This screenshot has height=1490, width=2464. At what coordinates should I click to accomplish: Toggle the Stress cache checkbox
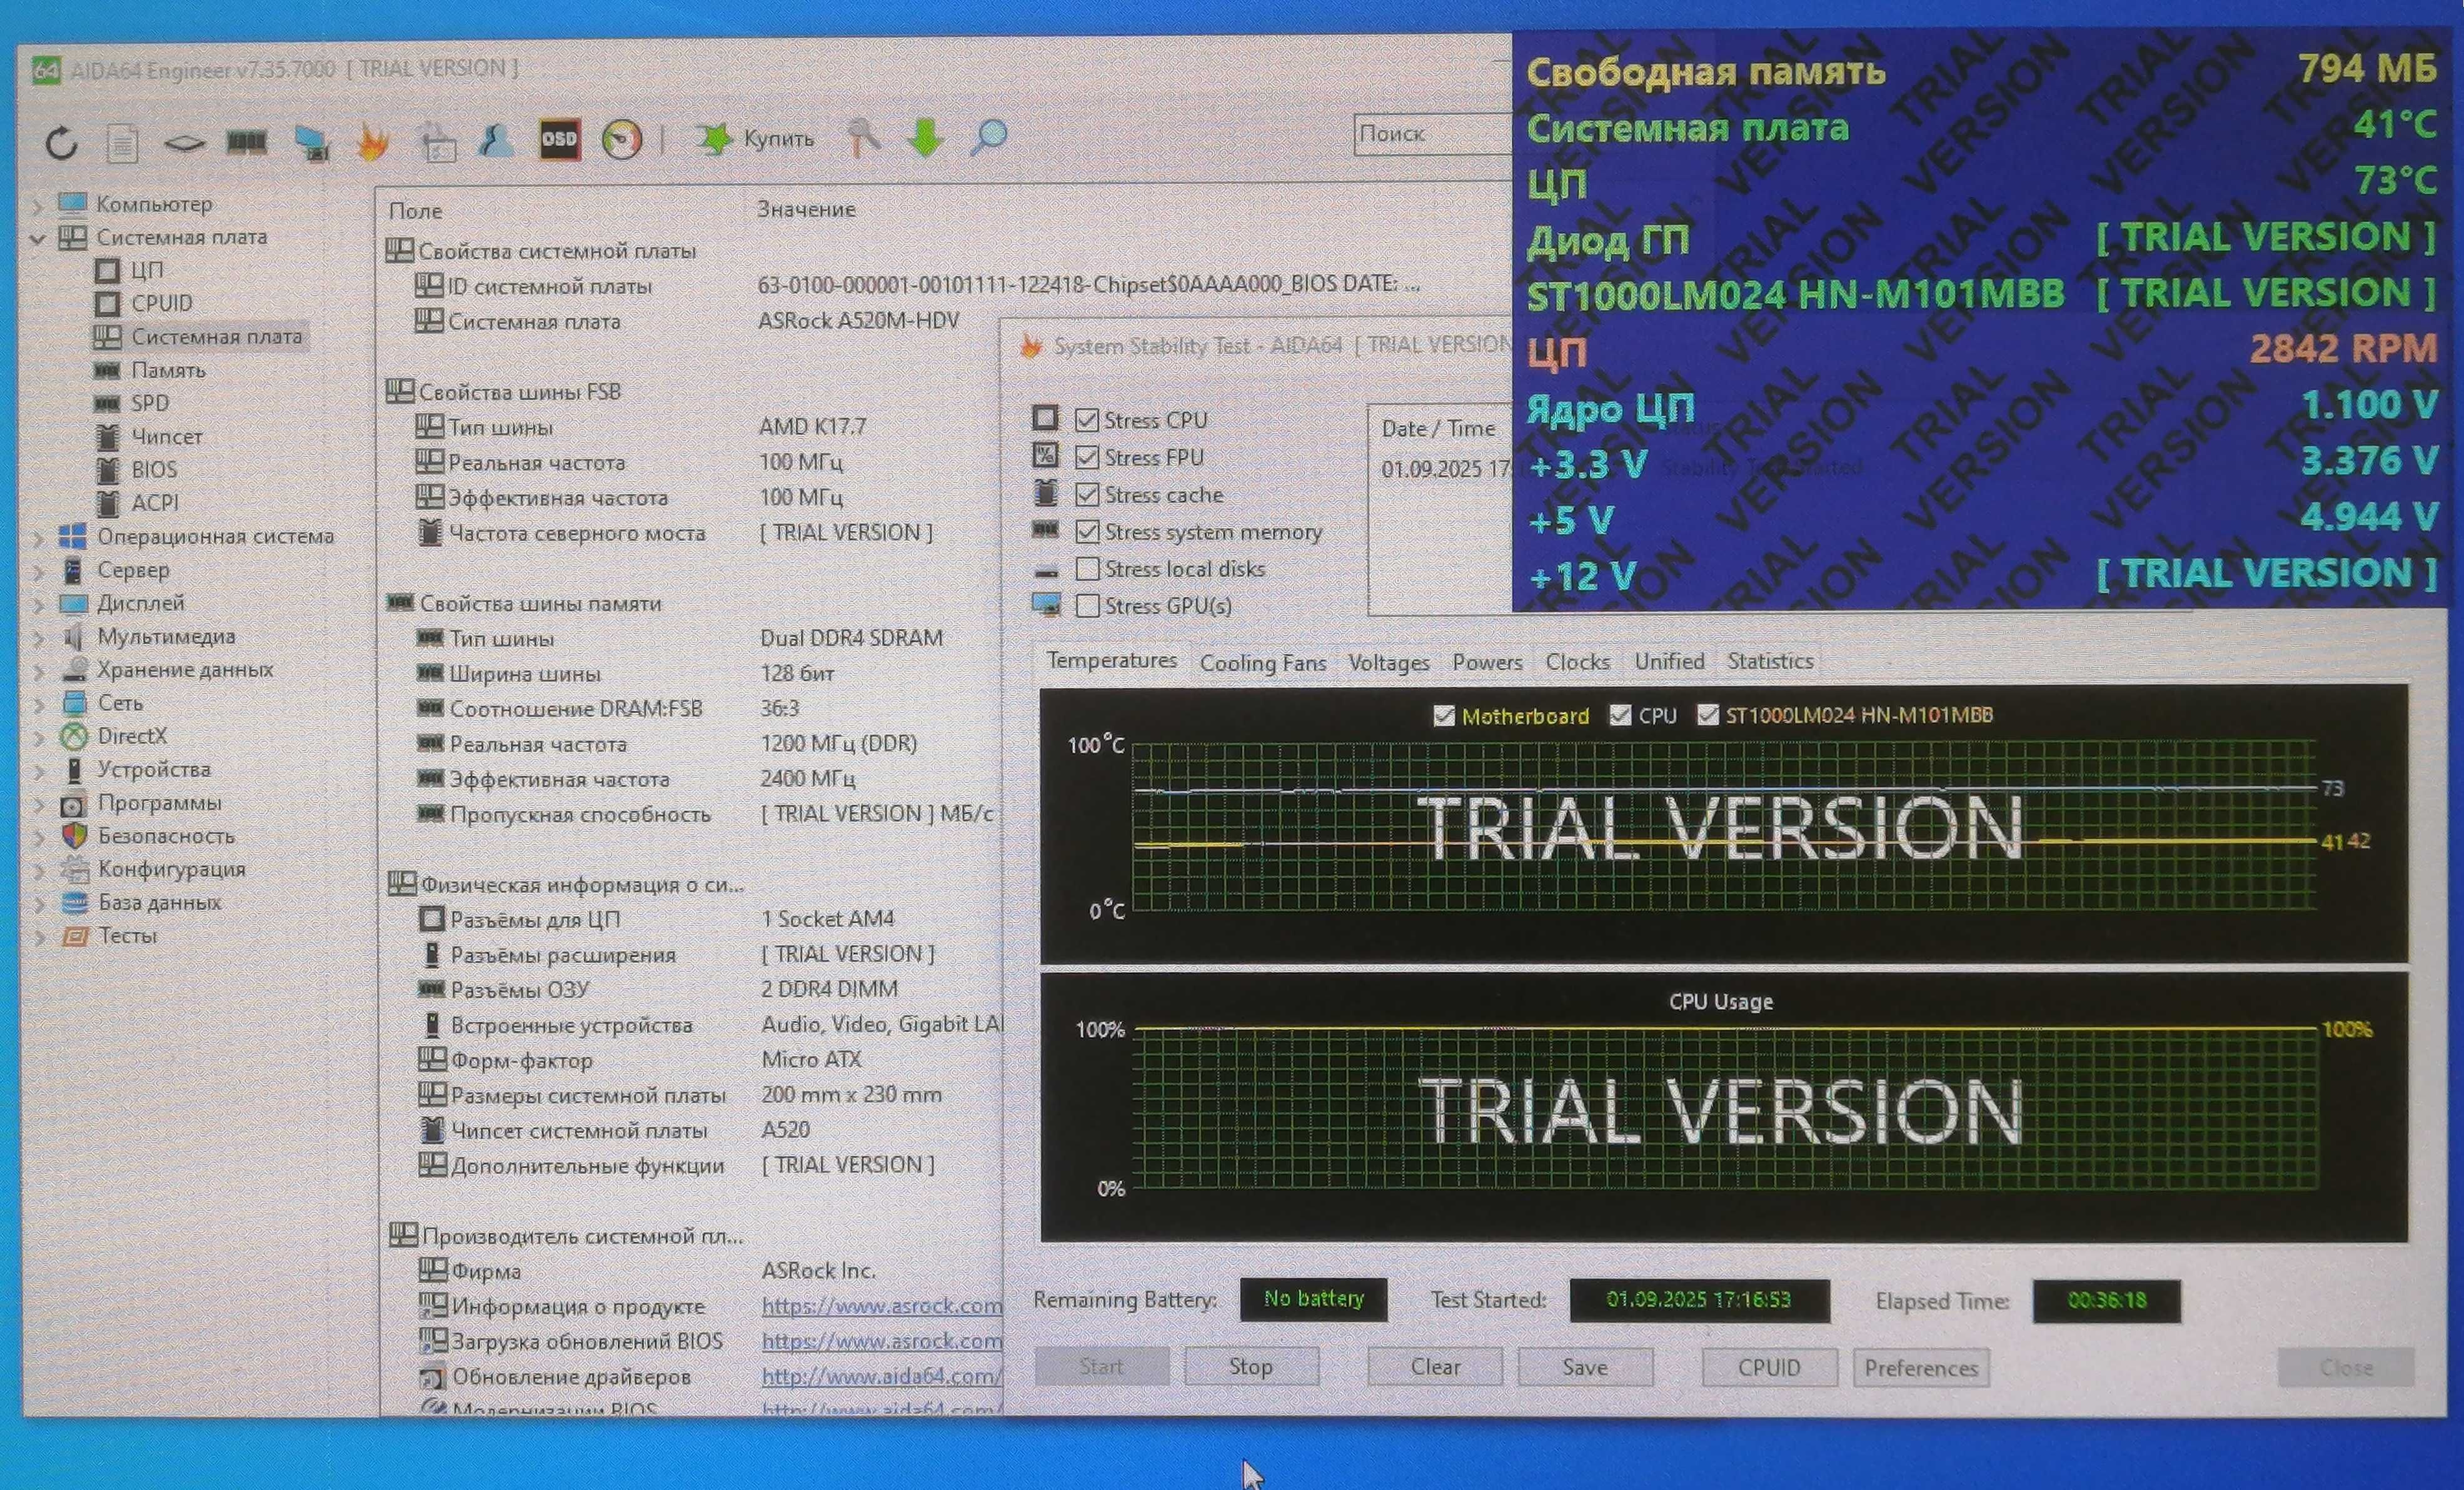(x=1087, y=494)
